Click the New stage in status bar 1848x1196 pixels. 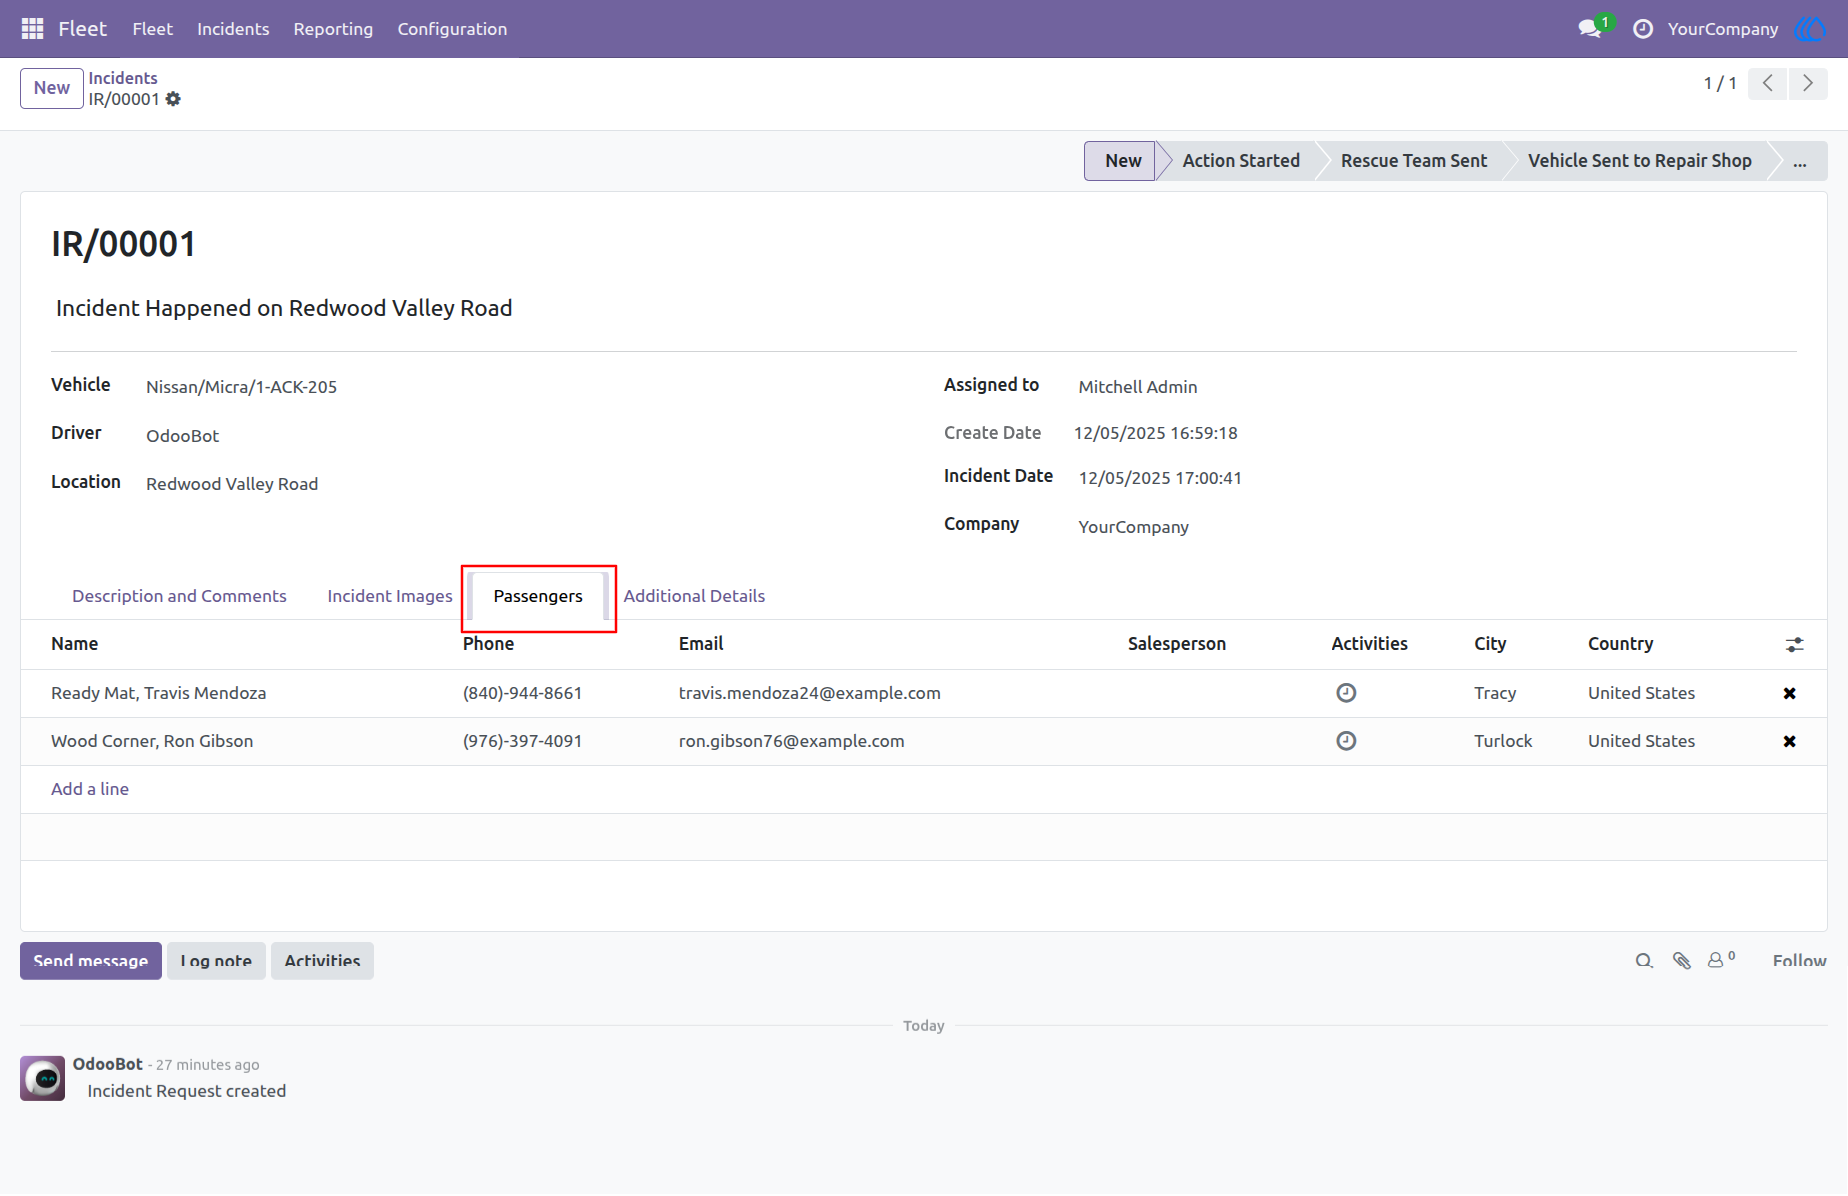tap(1122, 161)
